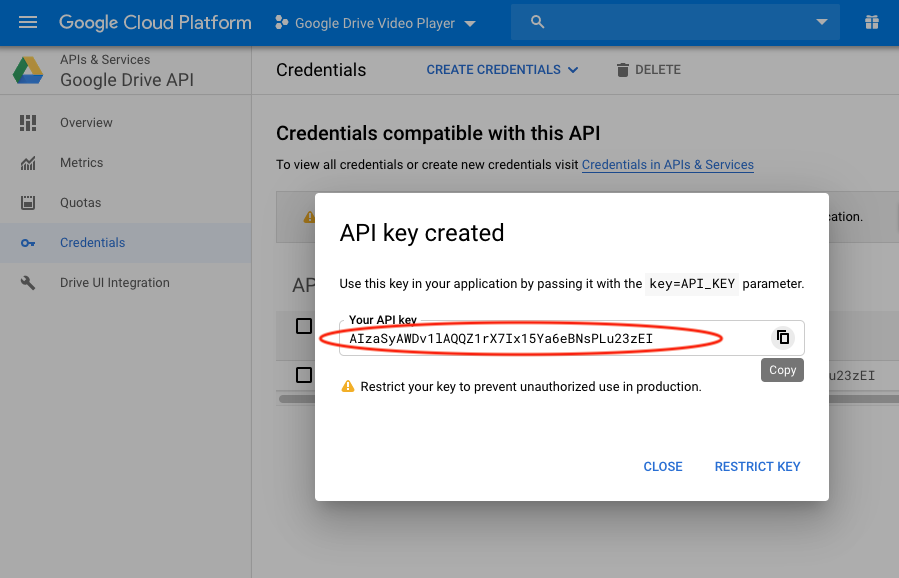
Task: Open the Google Drive Video Player project selector
Action: (376, 23)
